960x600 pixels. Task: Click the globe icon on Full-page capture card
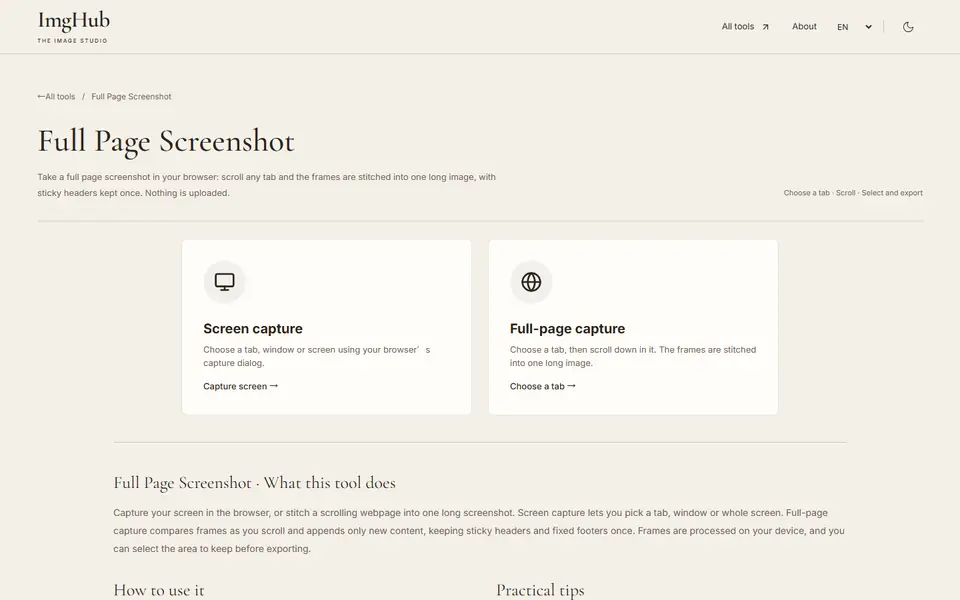[531, 282]
